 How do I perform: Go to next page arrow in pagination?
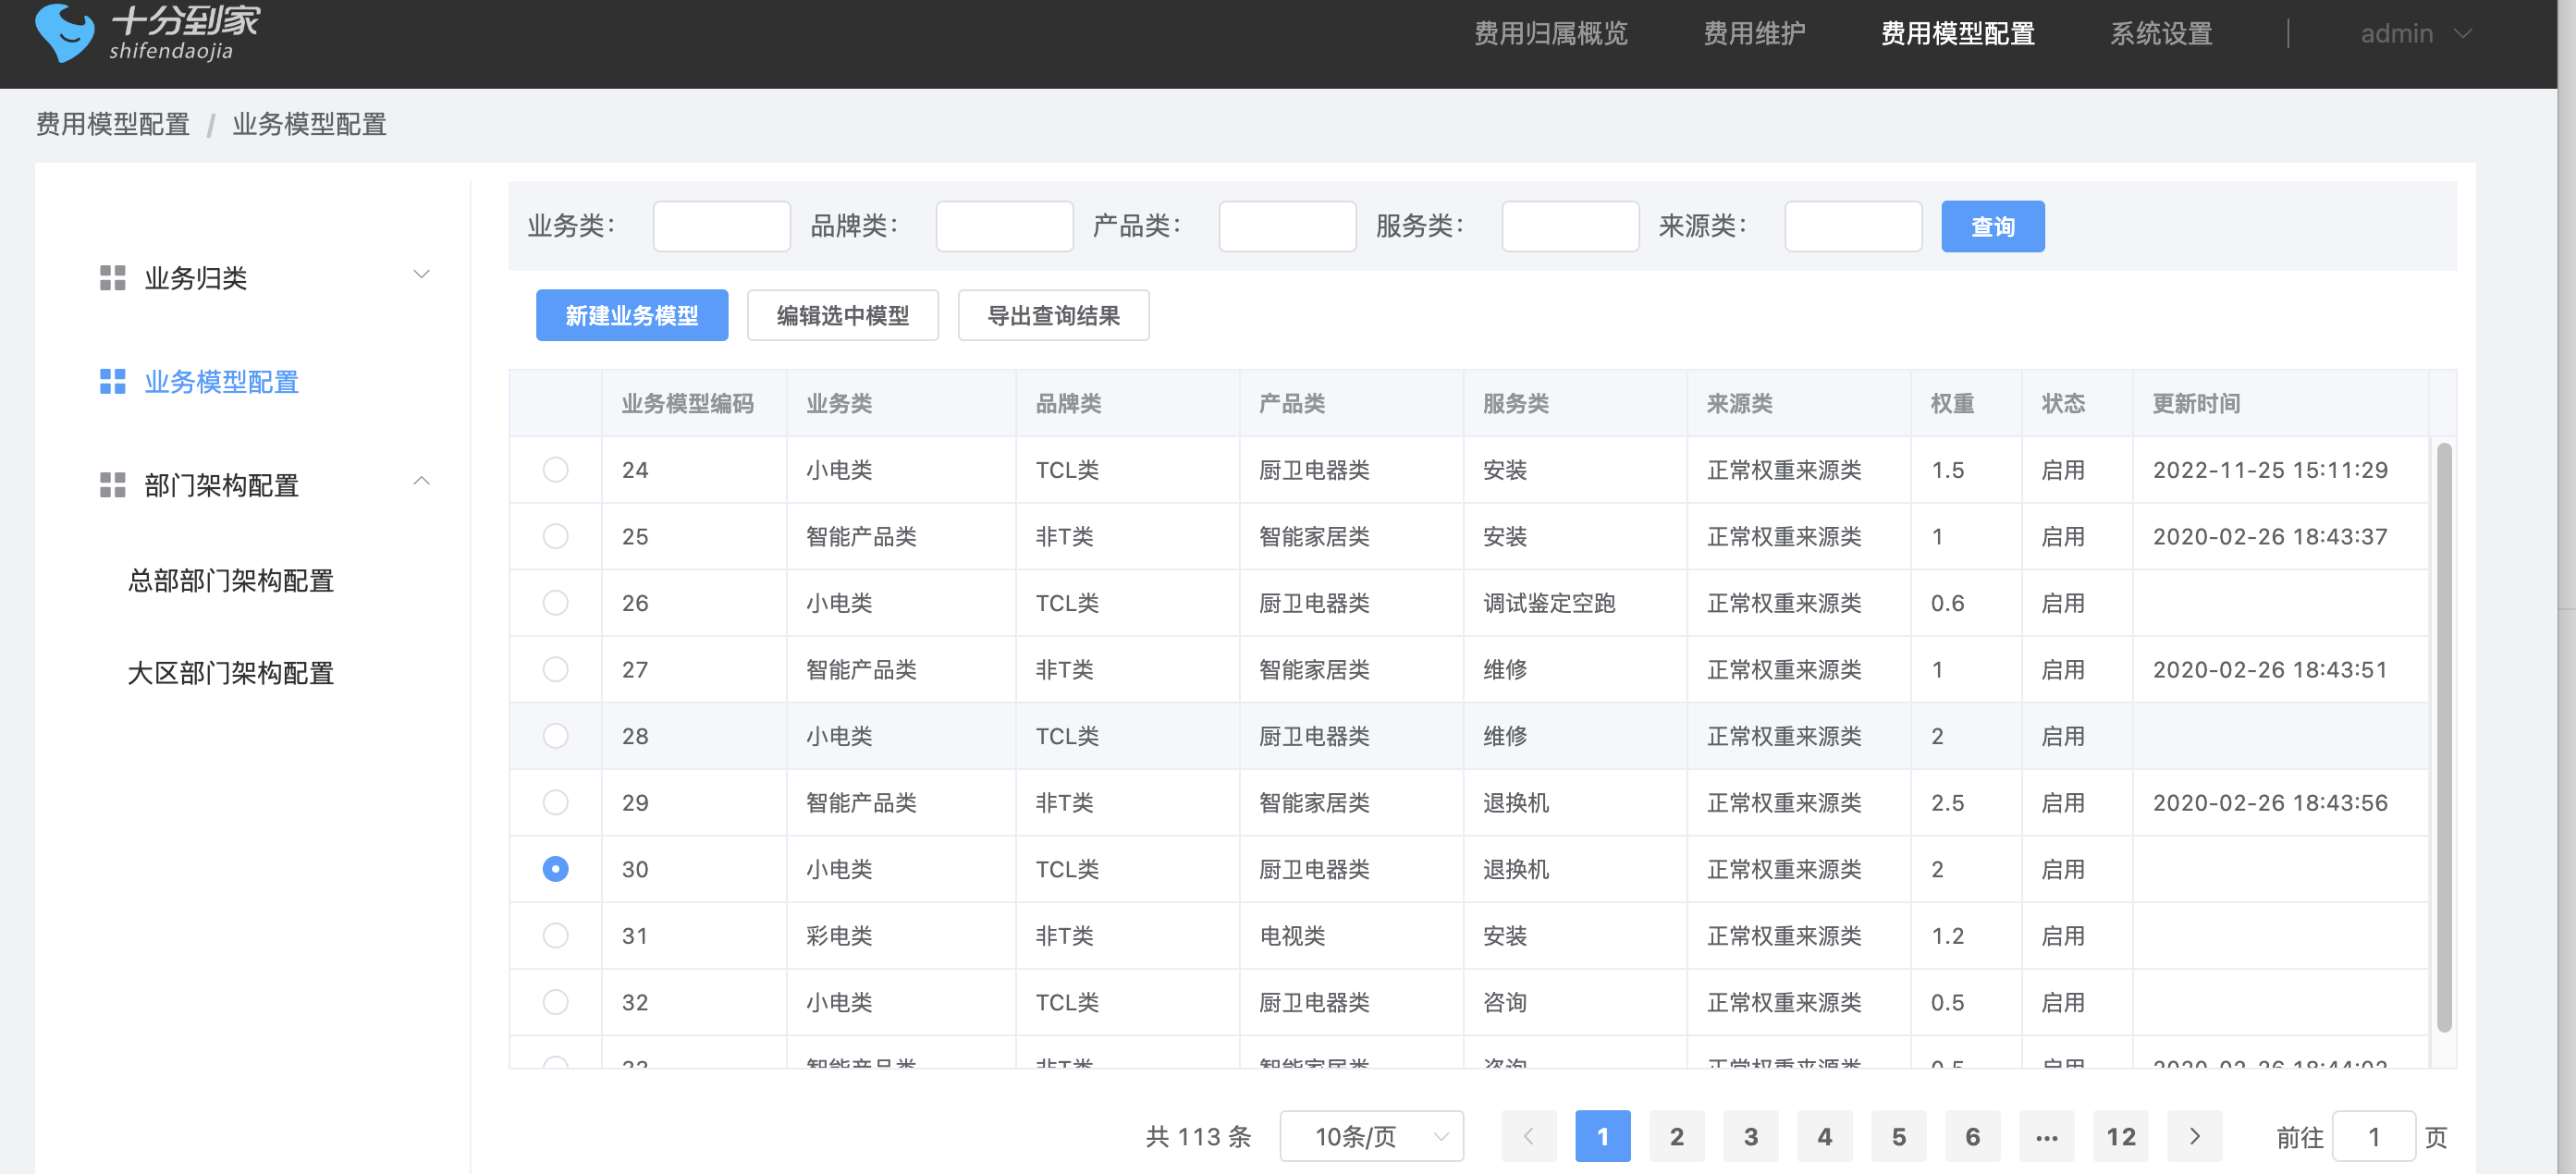coord(2194,1135)
